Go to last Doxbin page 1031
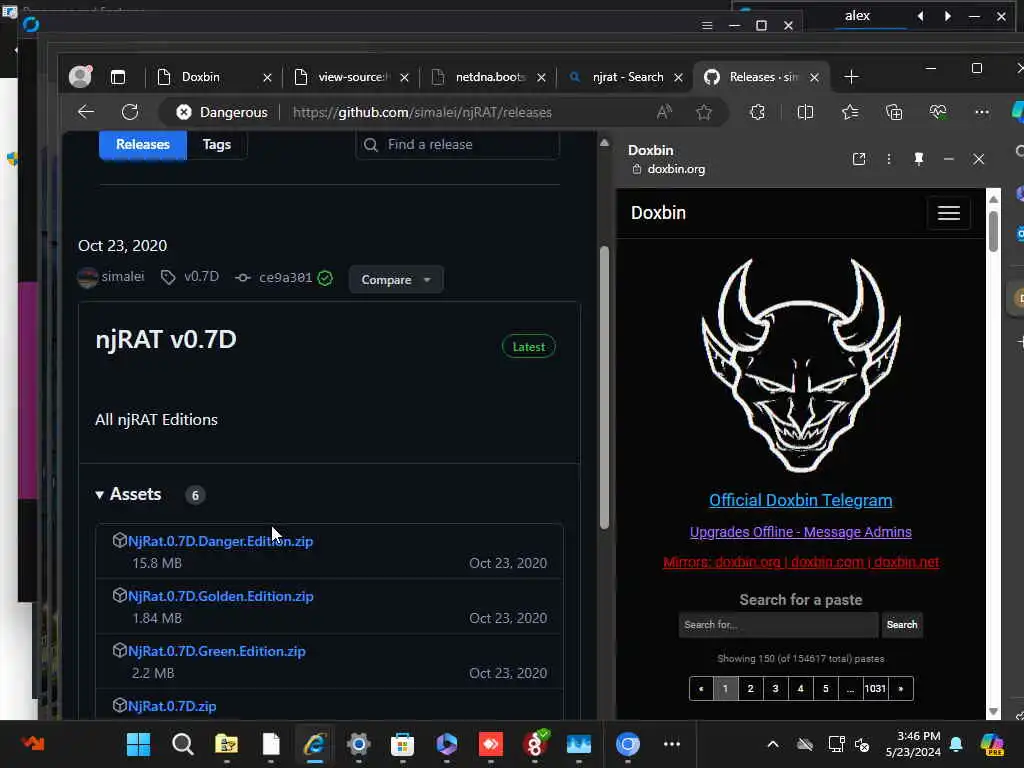The image size is (1024, 768). (875, 688)
